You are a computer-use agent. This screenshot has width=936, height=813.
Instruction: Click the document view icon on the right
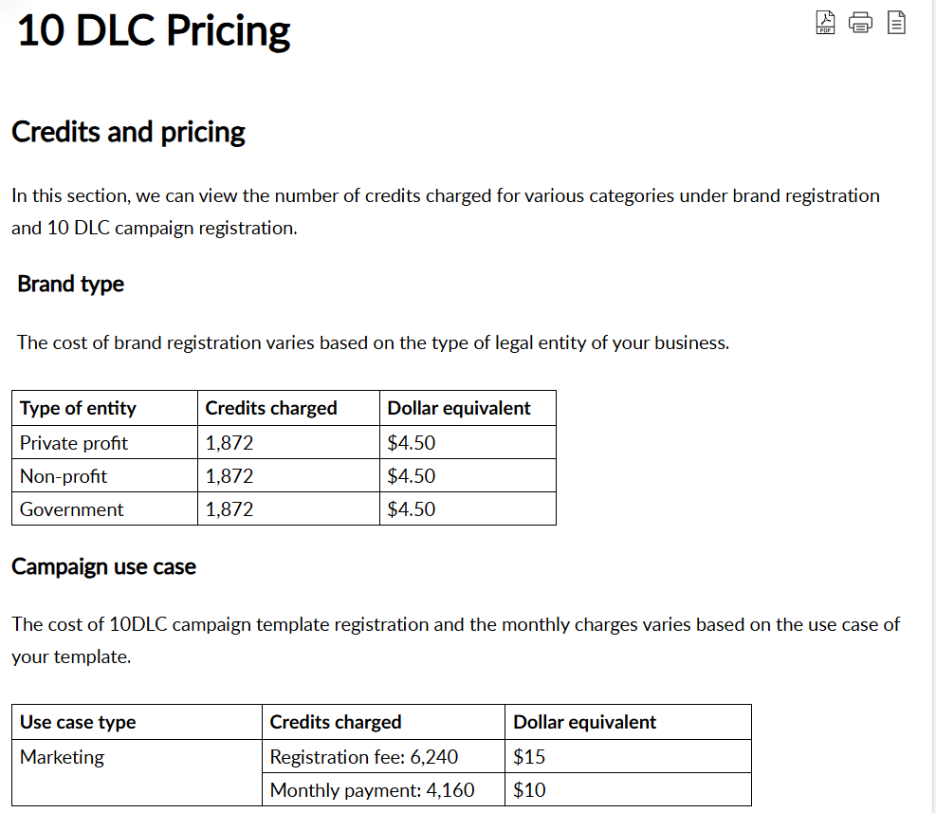pos(896,22)
